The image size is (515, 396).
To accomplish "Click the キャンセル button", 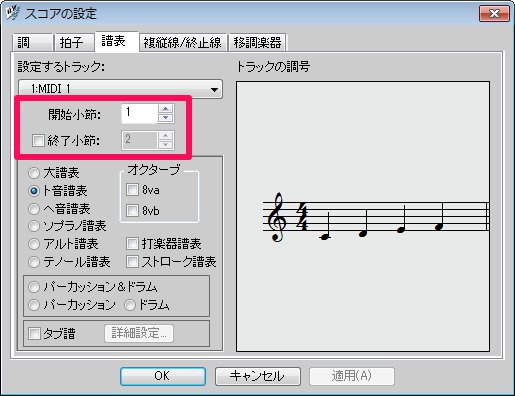I will 258,376.
